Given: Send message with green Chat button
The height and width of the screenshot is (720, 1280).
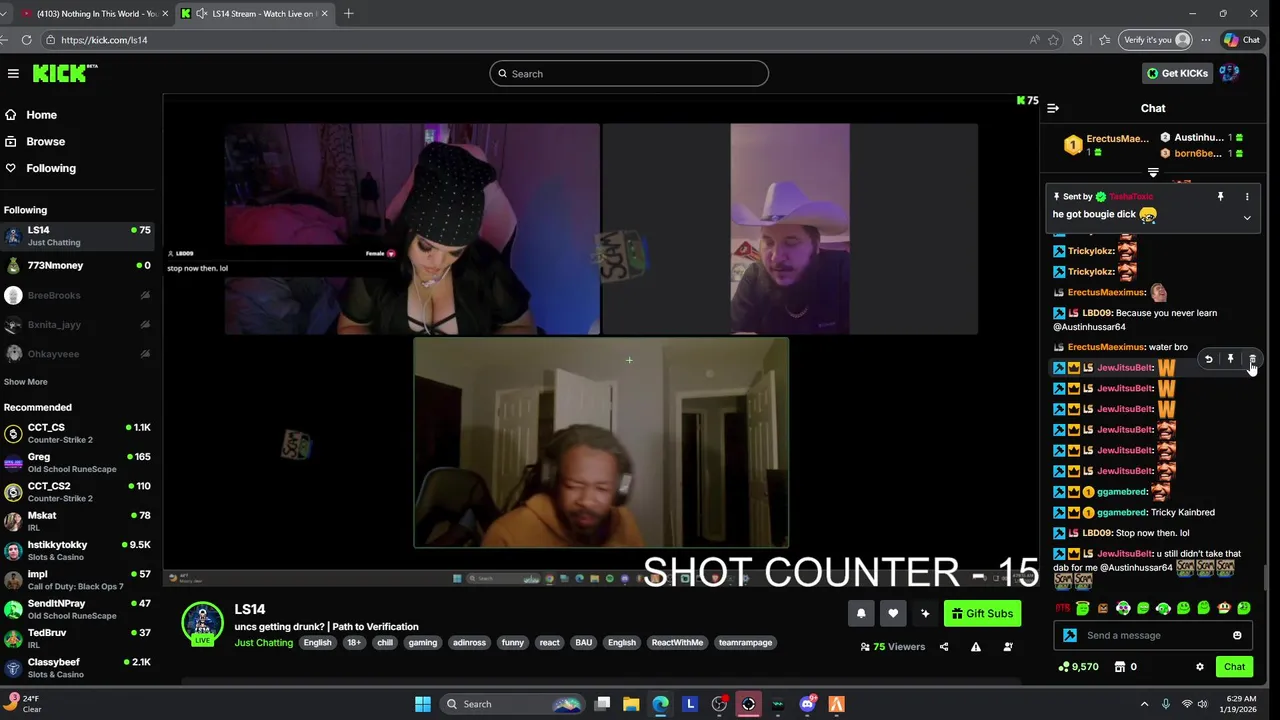Looking at the screenshot, I should (1234, 667).
